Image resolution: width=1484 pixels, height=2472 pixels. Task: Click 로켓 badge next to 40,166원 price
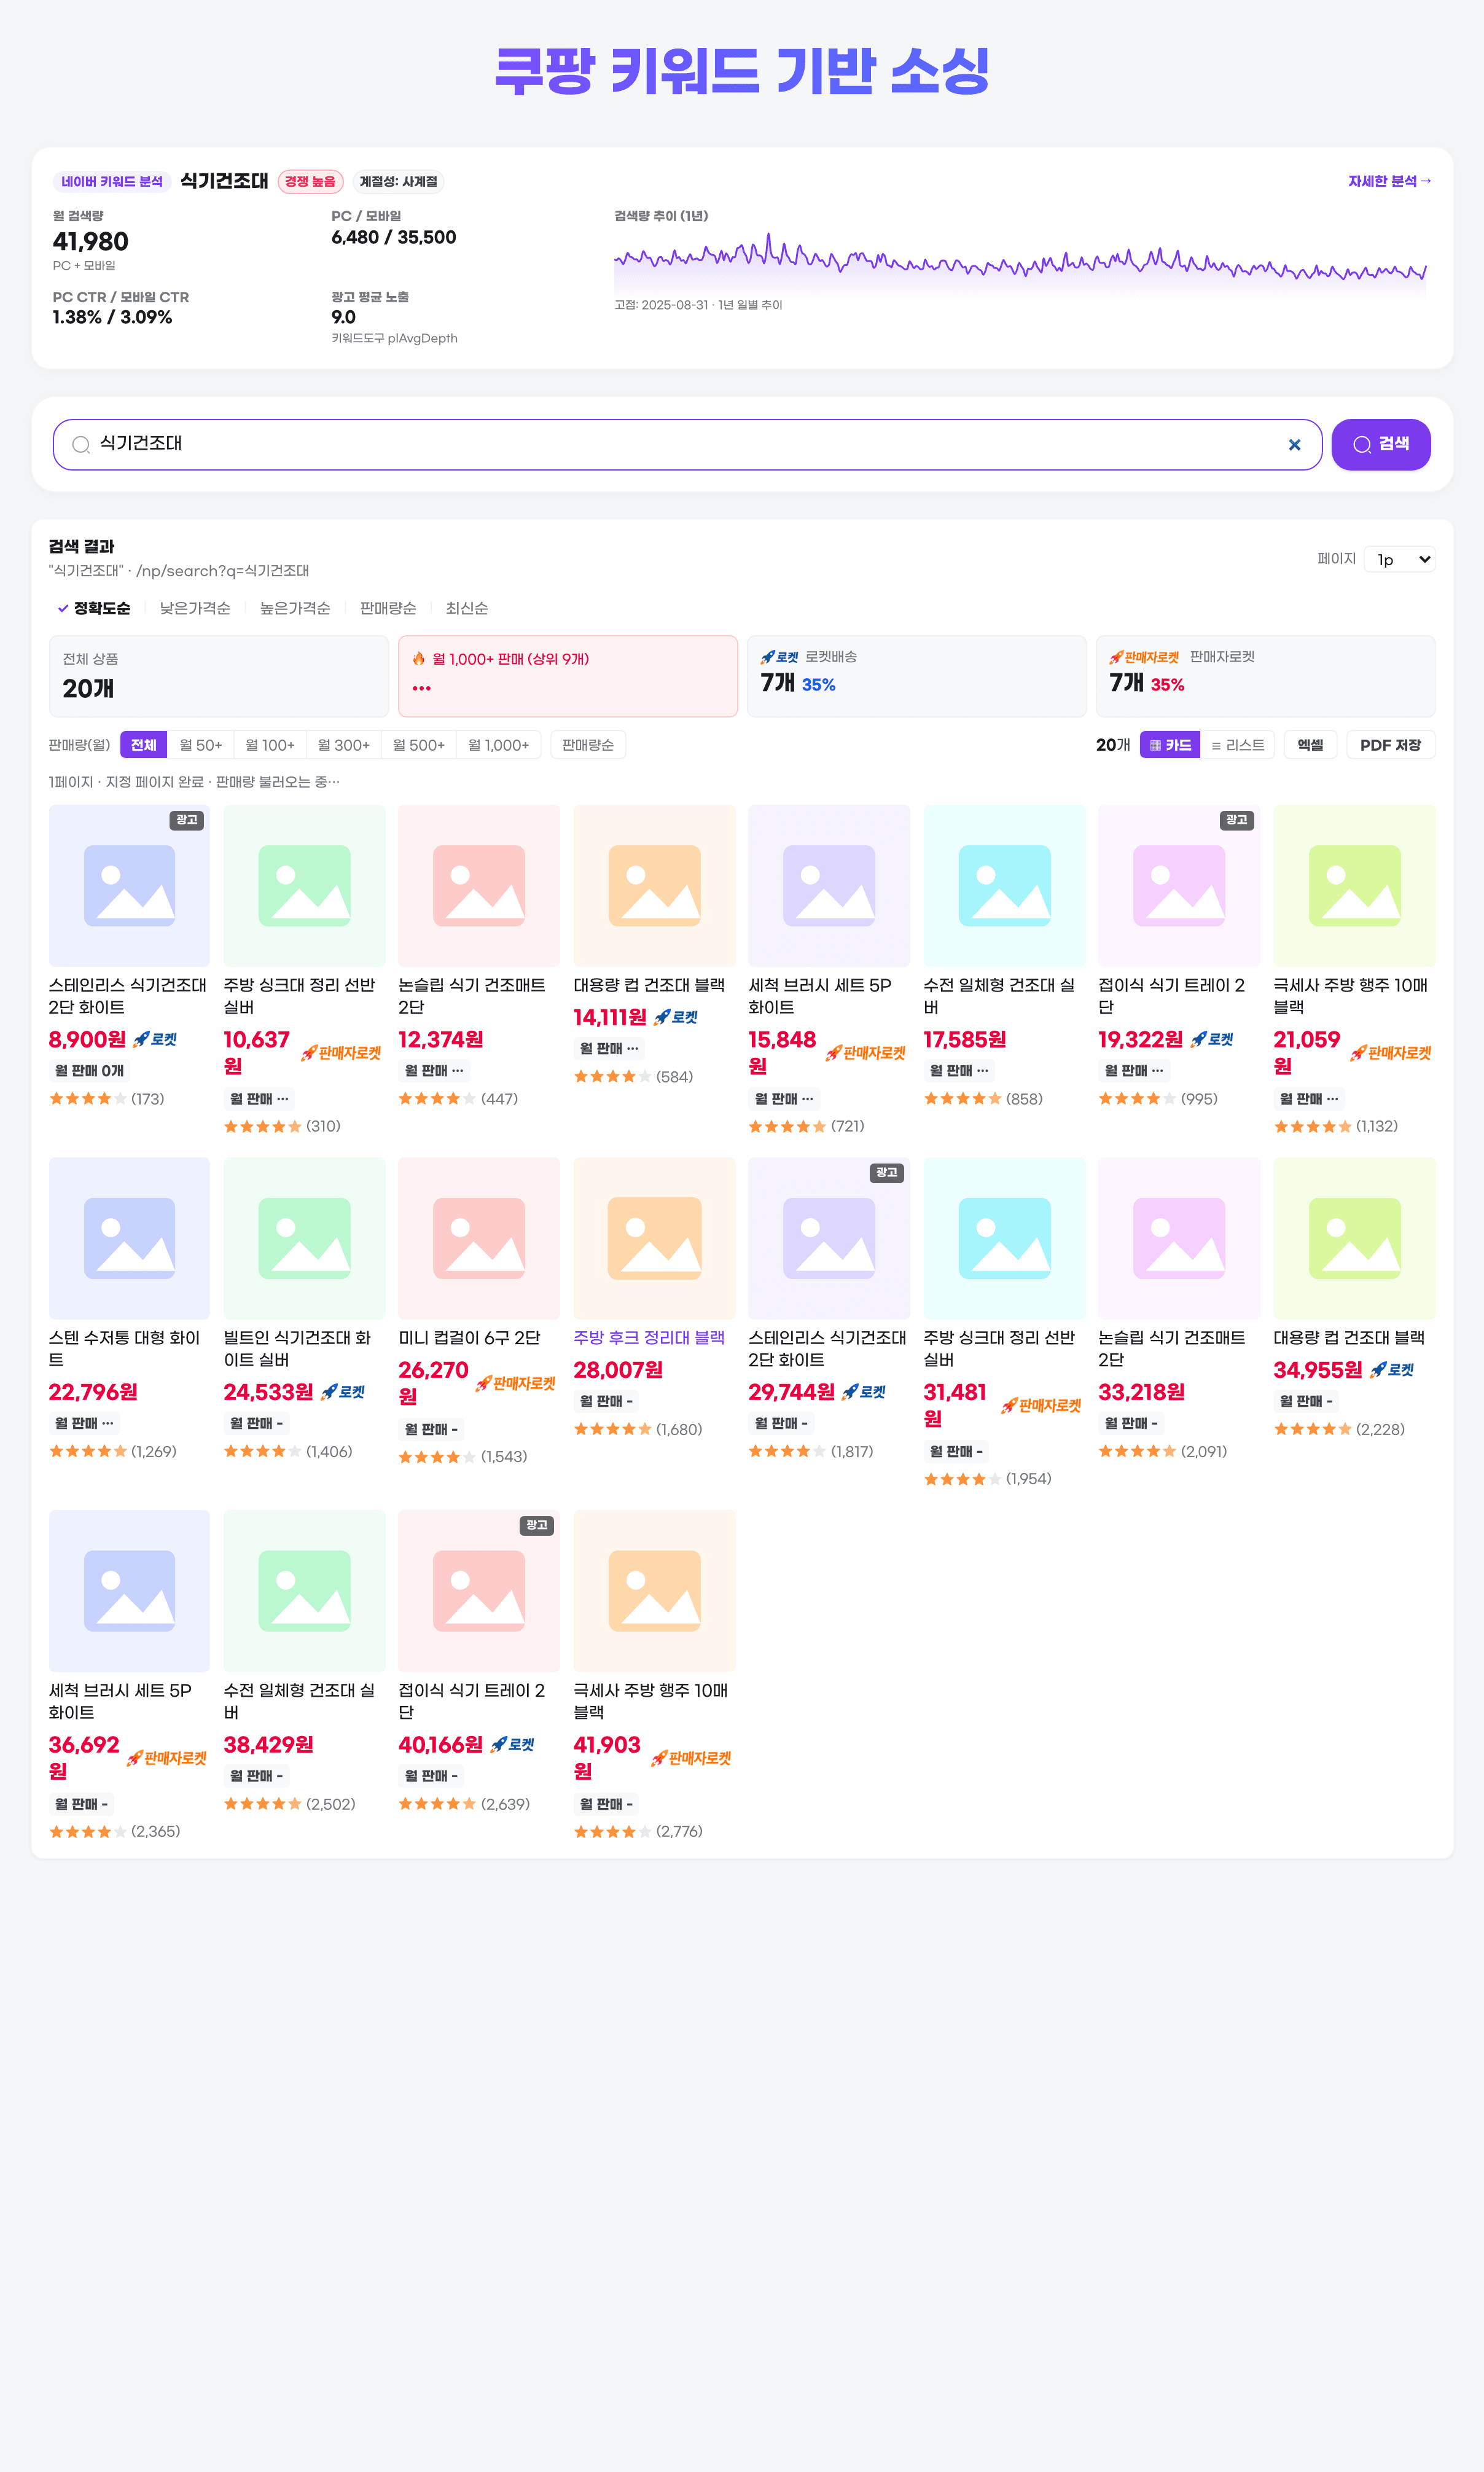tap(512, 1744)
